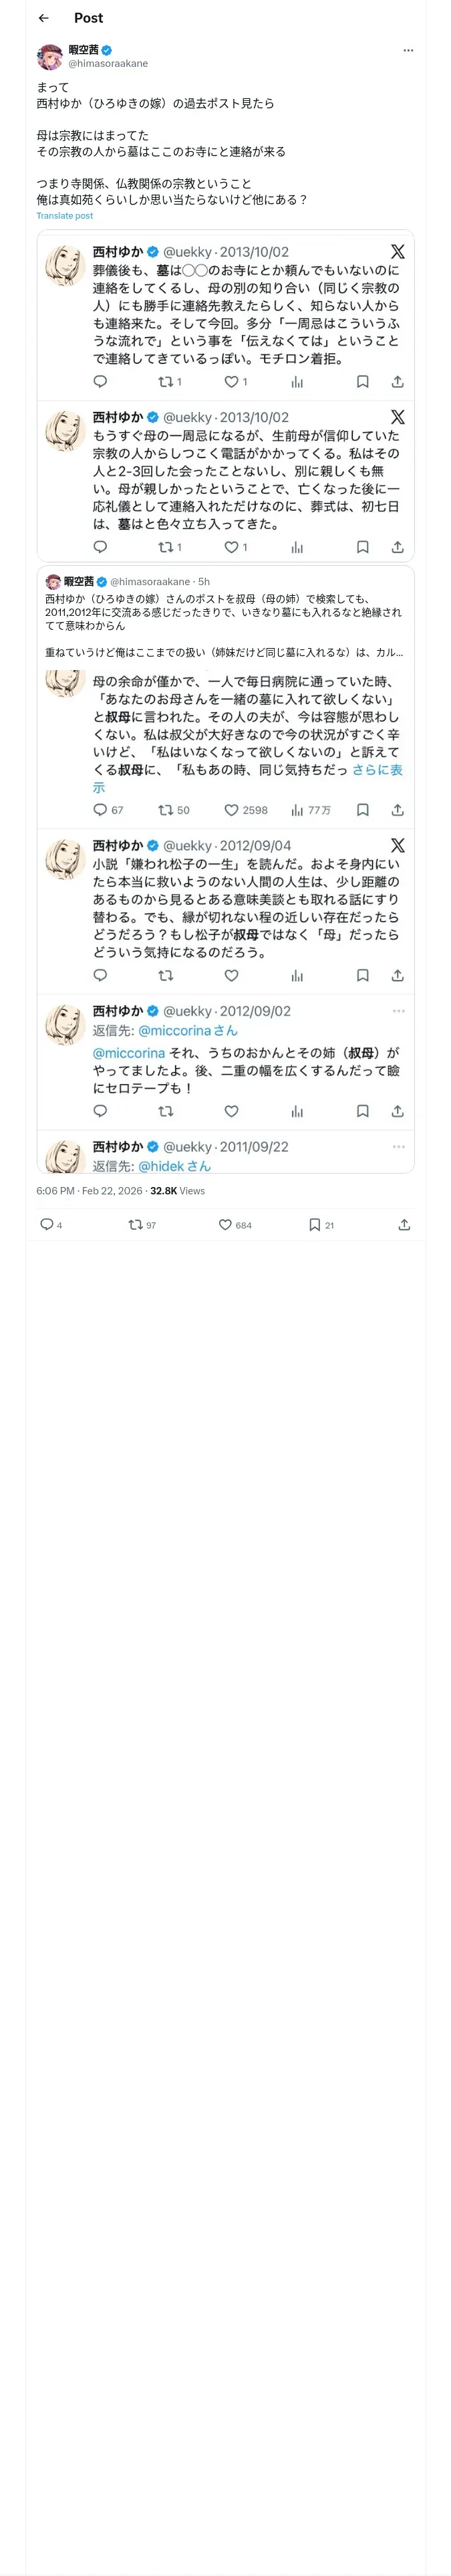Click the X logo on 2012/09/04 embedded tweet
This screenshot has width=451, height=2576.
(x=397, y=845)
